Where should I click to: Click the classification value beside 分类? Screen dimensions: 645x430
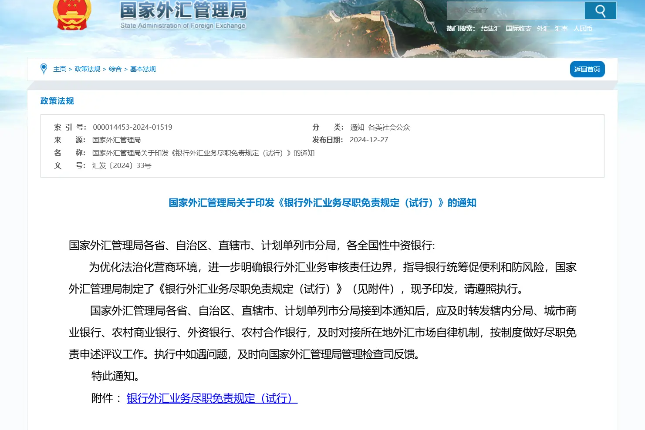click(x=380, y=127)
